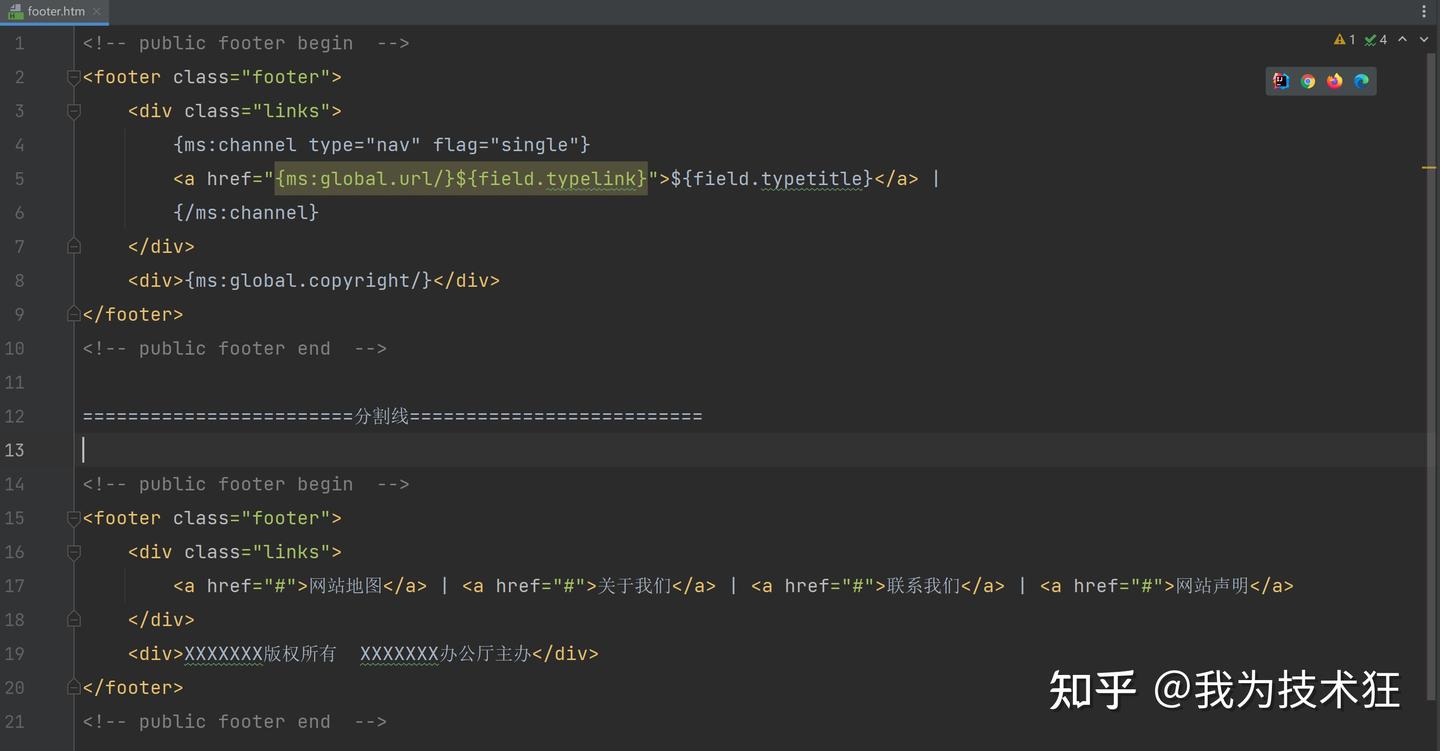Open preview in the IDEA built-in browser
This screenshot has width=1440, height=751.
tap(1281, 81)
